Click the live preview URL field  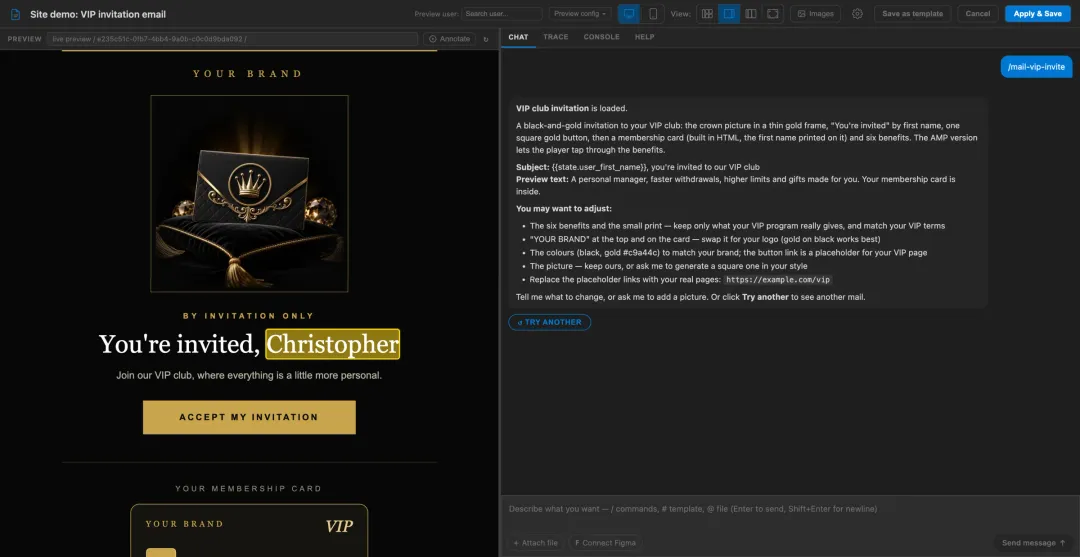click(232, 39)
